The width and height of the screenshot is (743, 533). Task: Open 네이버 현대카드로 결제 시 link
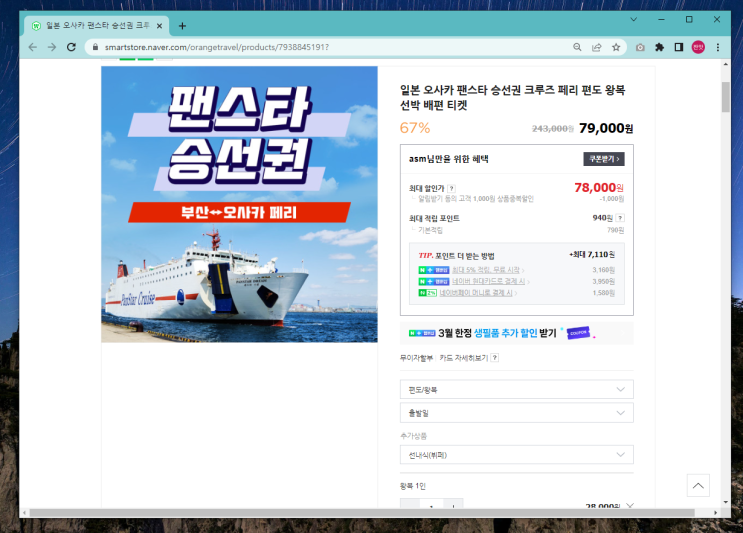[x=490, y=281]
